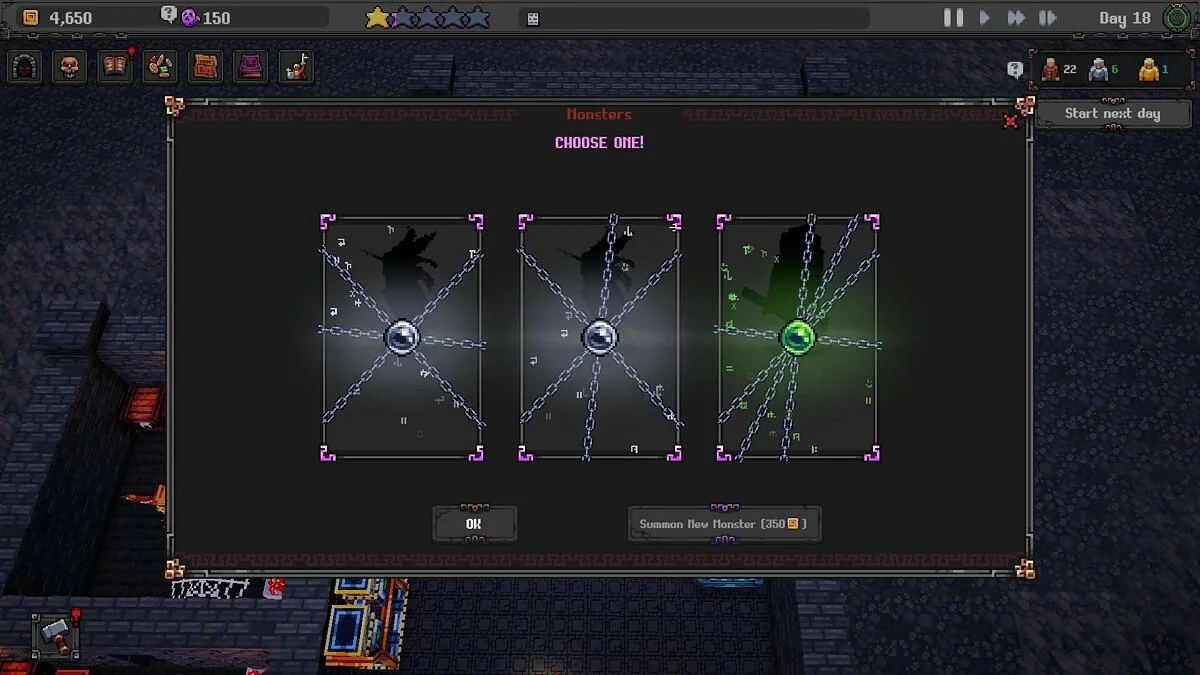Image resolution: width=1200 pixels, height=675 pixels.
Task: Set game to normal play speed
Action: (984, 18)
